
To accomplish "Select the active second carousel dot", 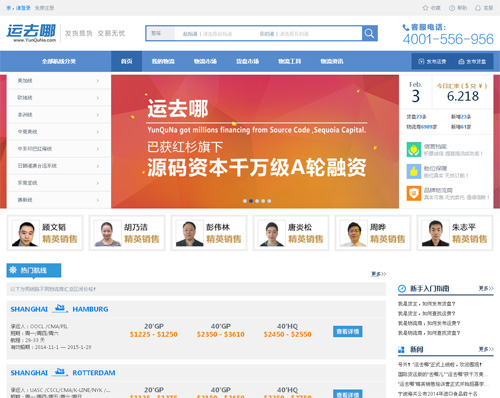I will [251, 201].
